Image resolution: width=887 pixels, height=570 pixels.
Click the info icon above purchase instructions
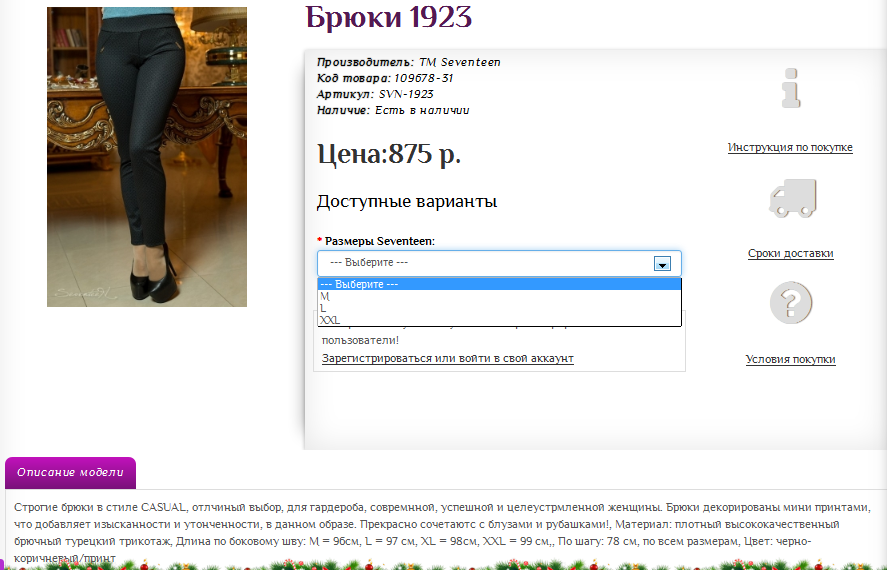coord(791,88)
